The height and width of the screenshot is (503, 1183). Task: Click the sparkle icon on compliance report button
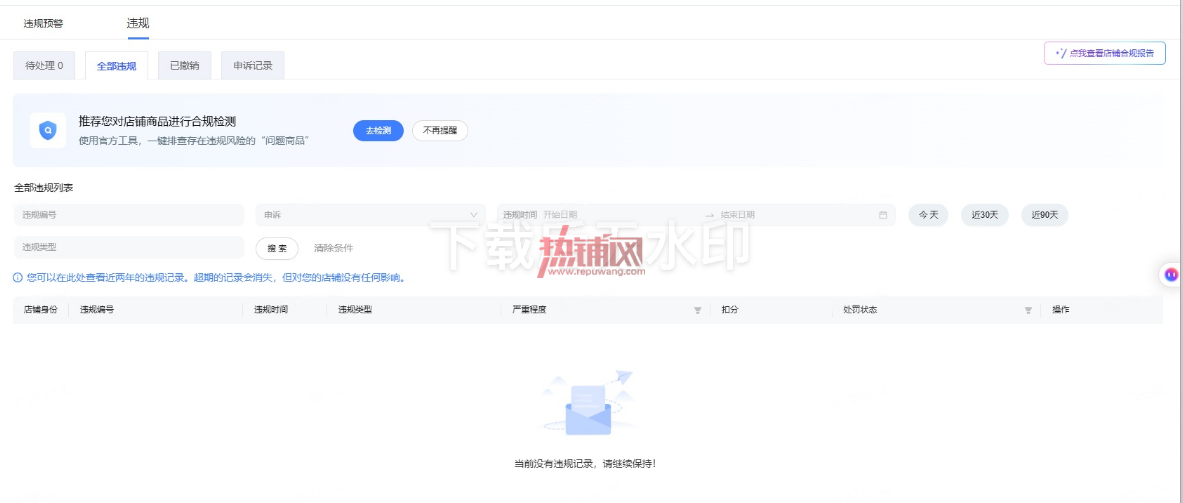coord(1061,54)
